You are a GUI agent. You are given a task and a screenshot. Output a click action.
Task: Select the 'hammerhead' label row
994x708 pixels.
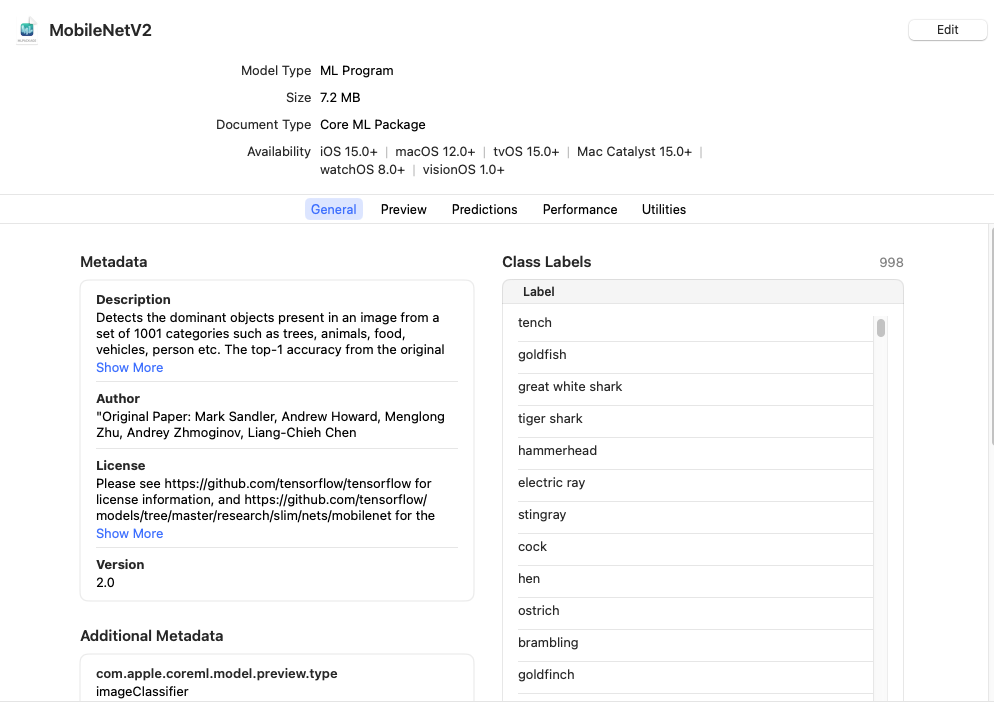coord(695,451)
